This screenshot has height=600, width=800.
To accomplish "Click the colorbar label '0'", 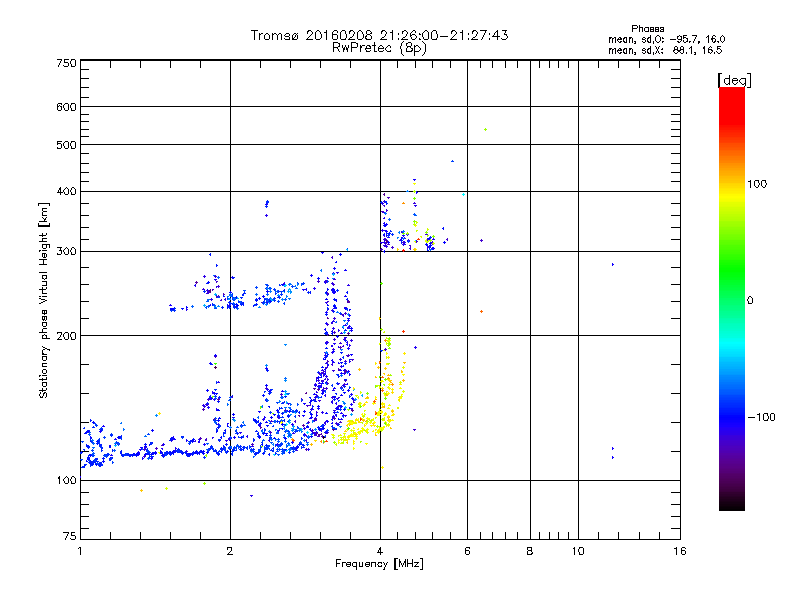I will [x=750, y=301].
